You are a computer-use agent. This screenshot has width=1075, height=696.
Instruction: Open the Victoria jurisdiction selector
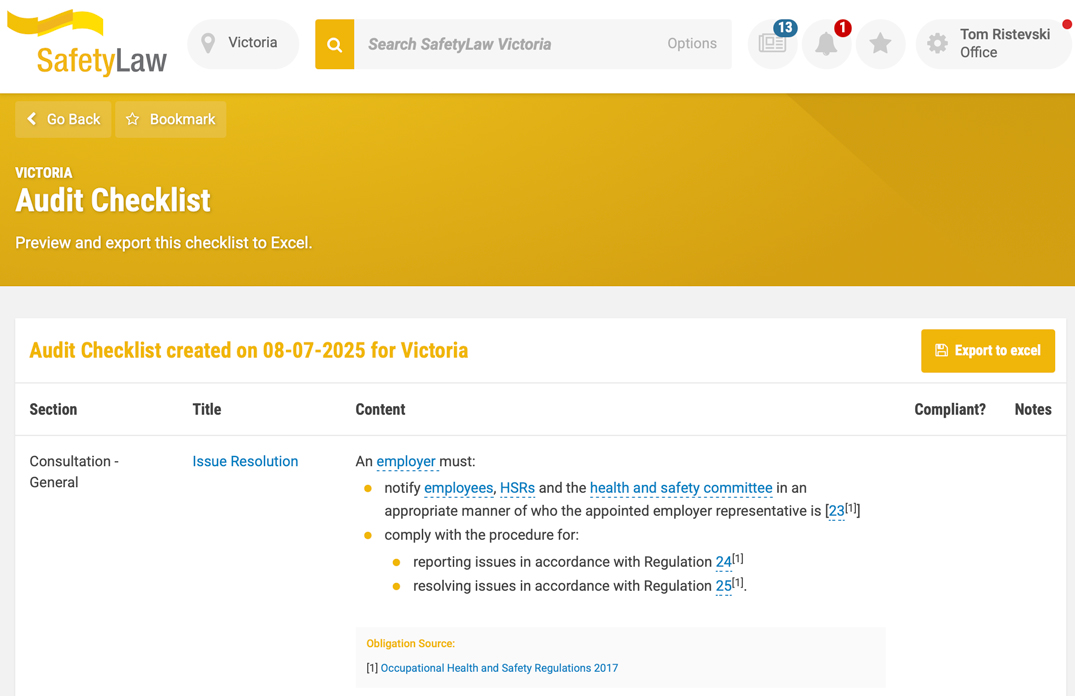tap(243, 44)
